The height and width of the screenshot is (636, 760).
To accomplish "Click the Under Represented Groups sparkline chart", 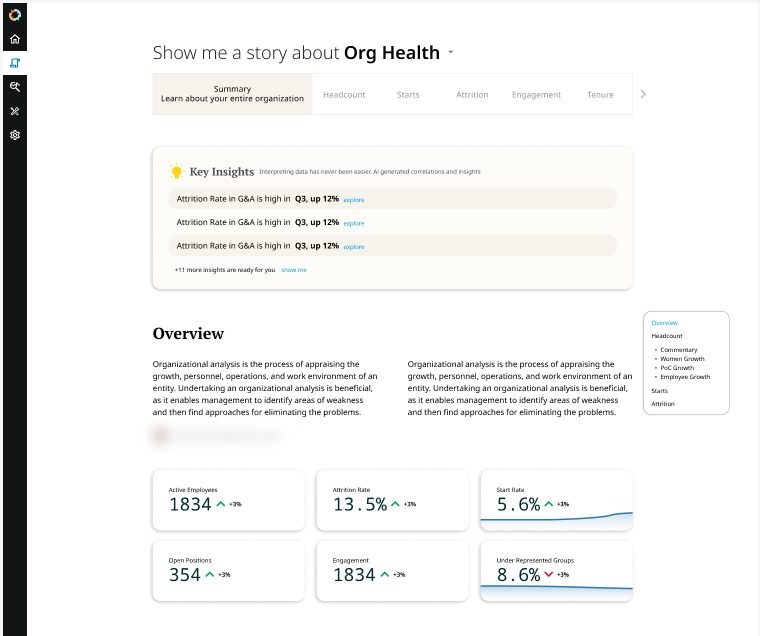I will [556, 593].
